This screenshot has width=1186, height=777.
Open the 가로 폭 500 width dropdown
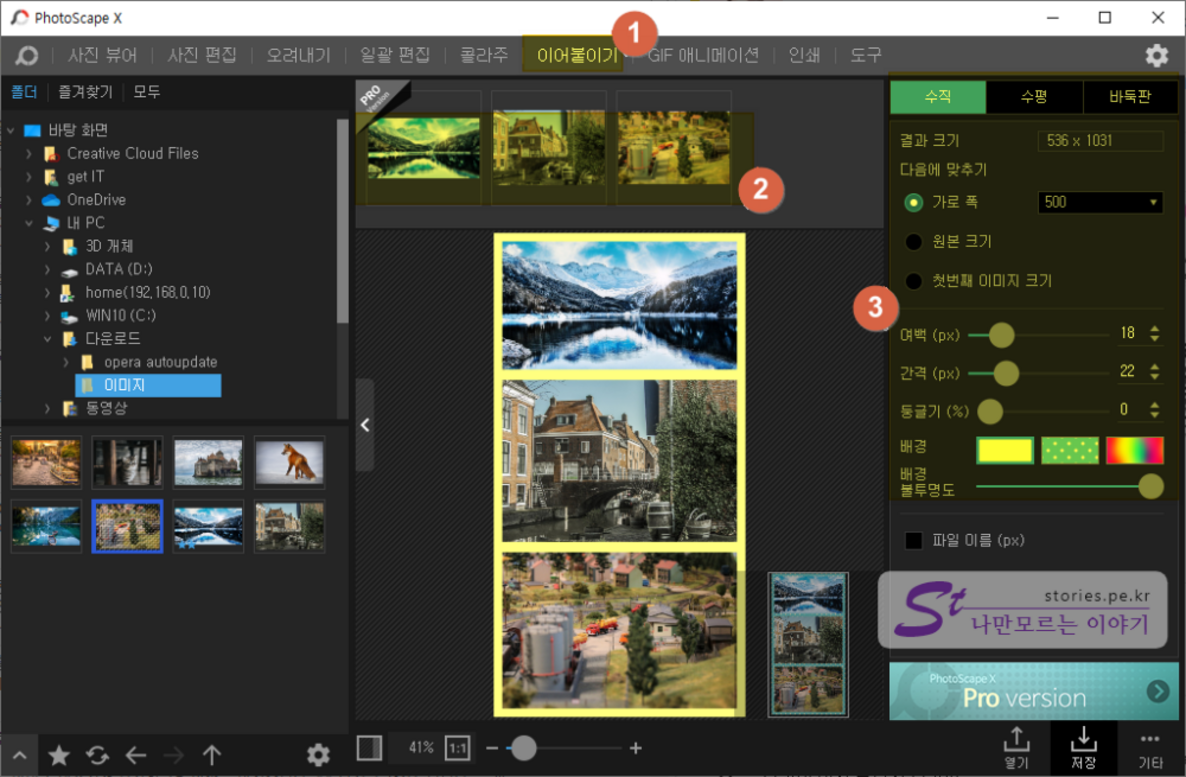pos(1100,202)
